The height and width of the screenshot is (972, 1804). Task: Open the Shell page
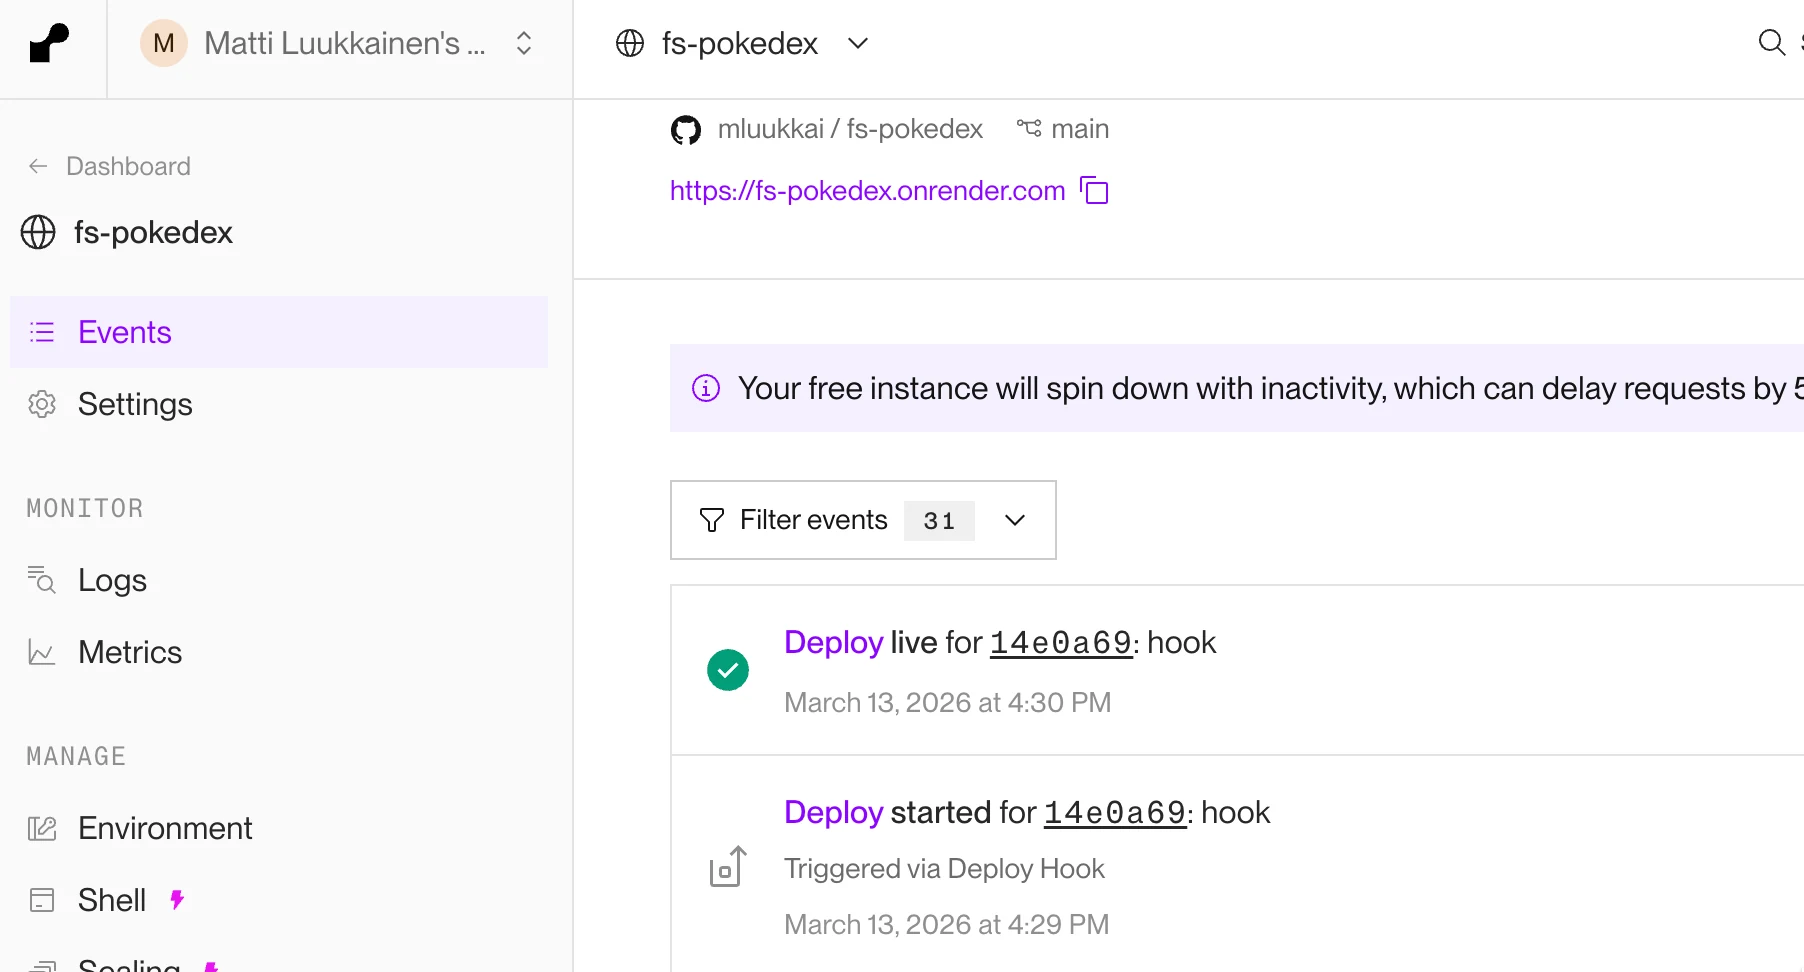pyautogui.click(x=279, y=900)
